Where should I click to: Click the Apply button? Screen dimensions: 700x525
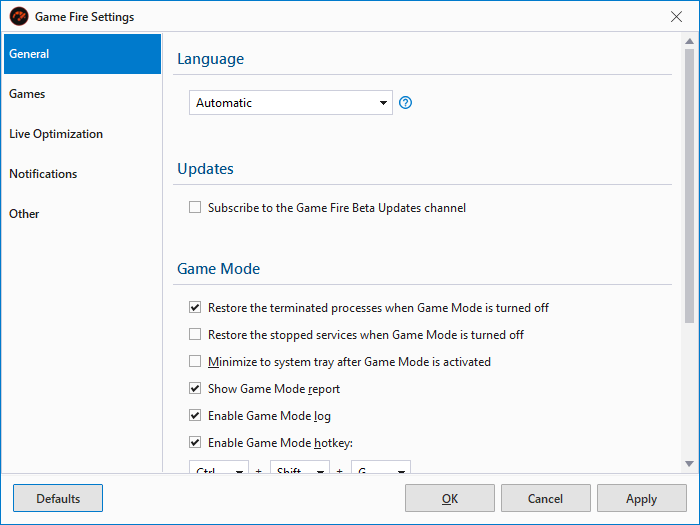tap(642, 498)
